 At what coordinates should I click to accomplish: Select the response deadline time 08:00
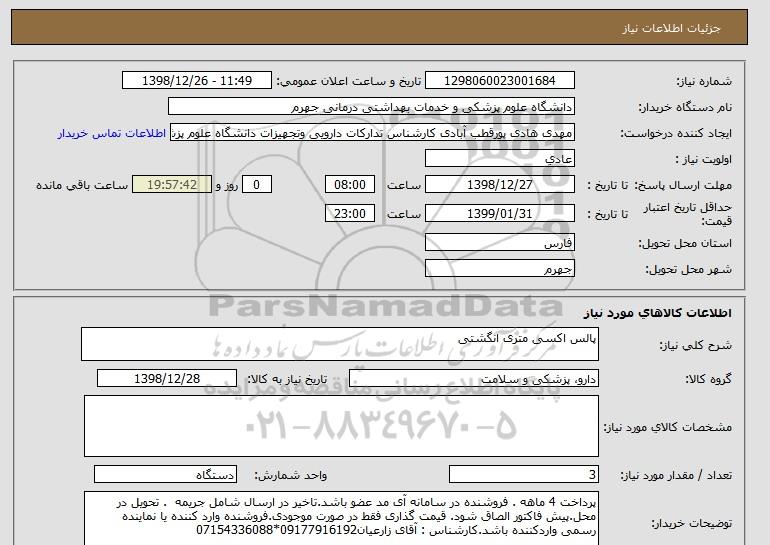(350, 185)
